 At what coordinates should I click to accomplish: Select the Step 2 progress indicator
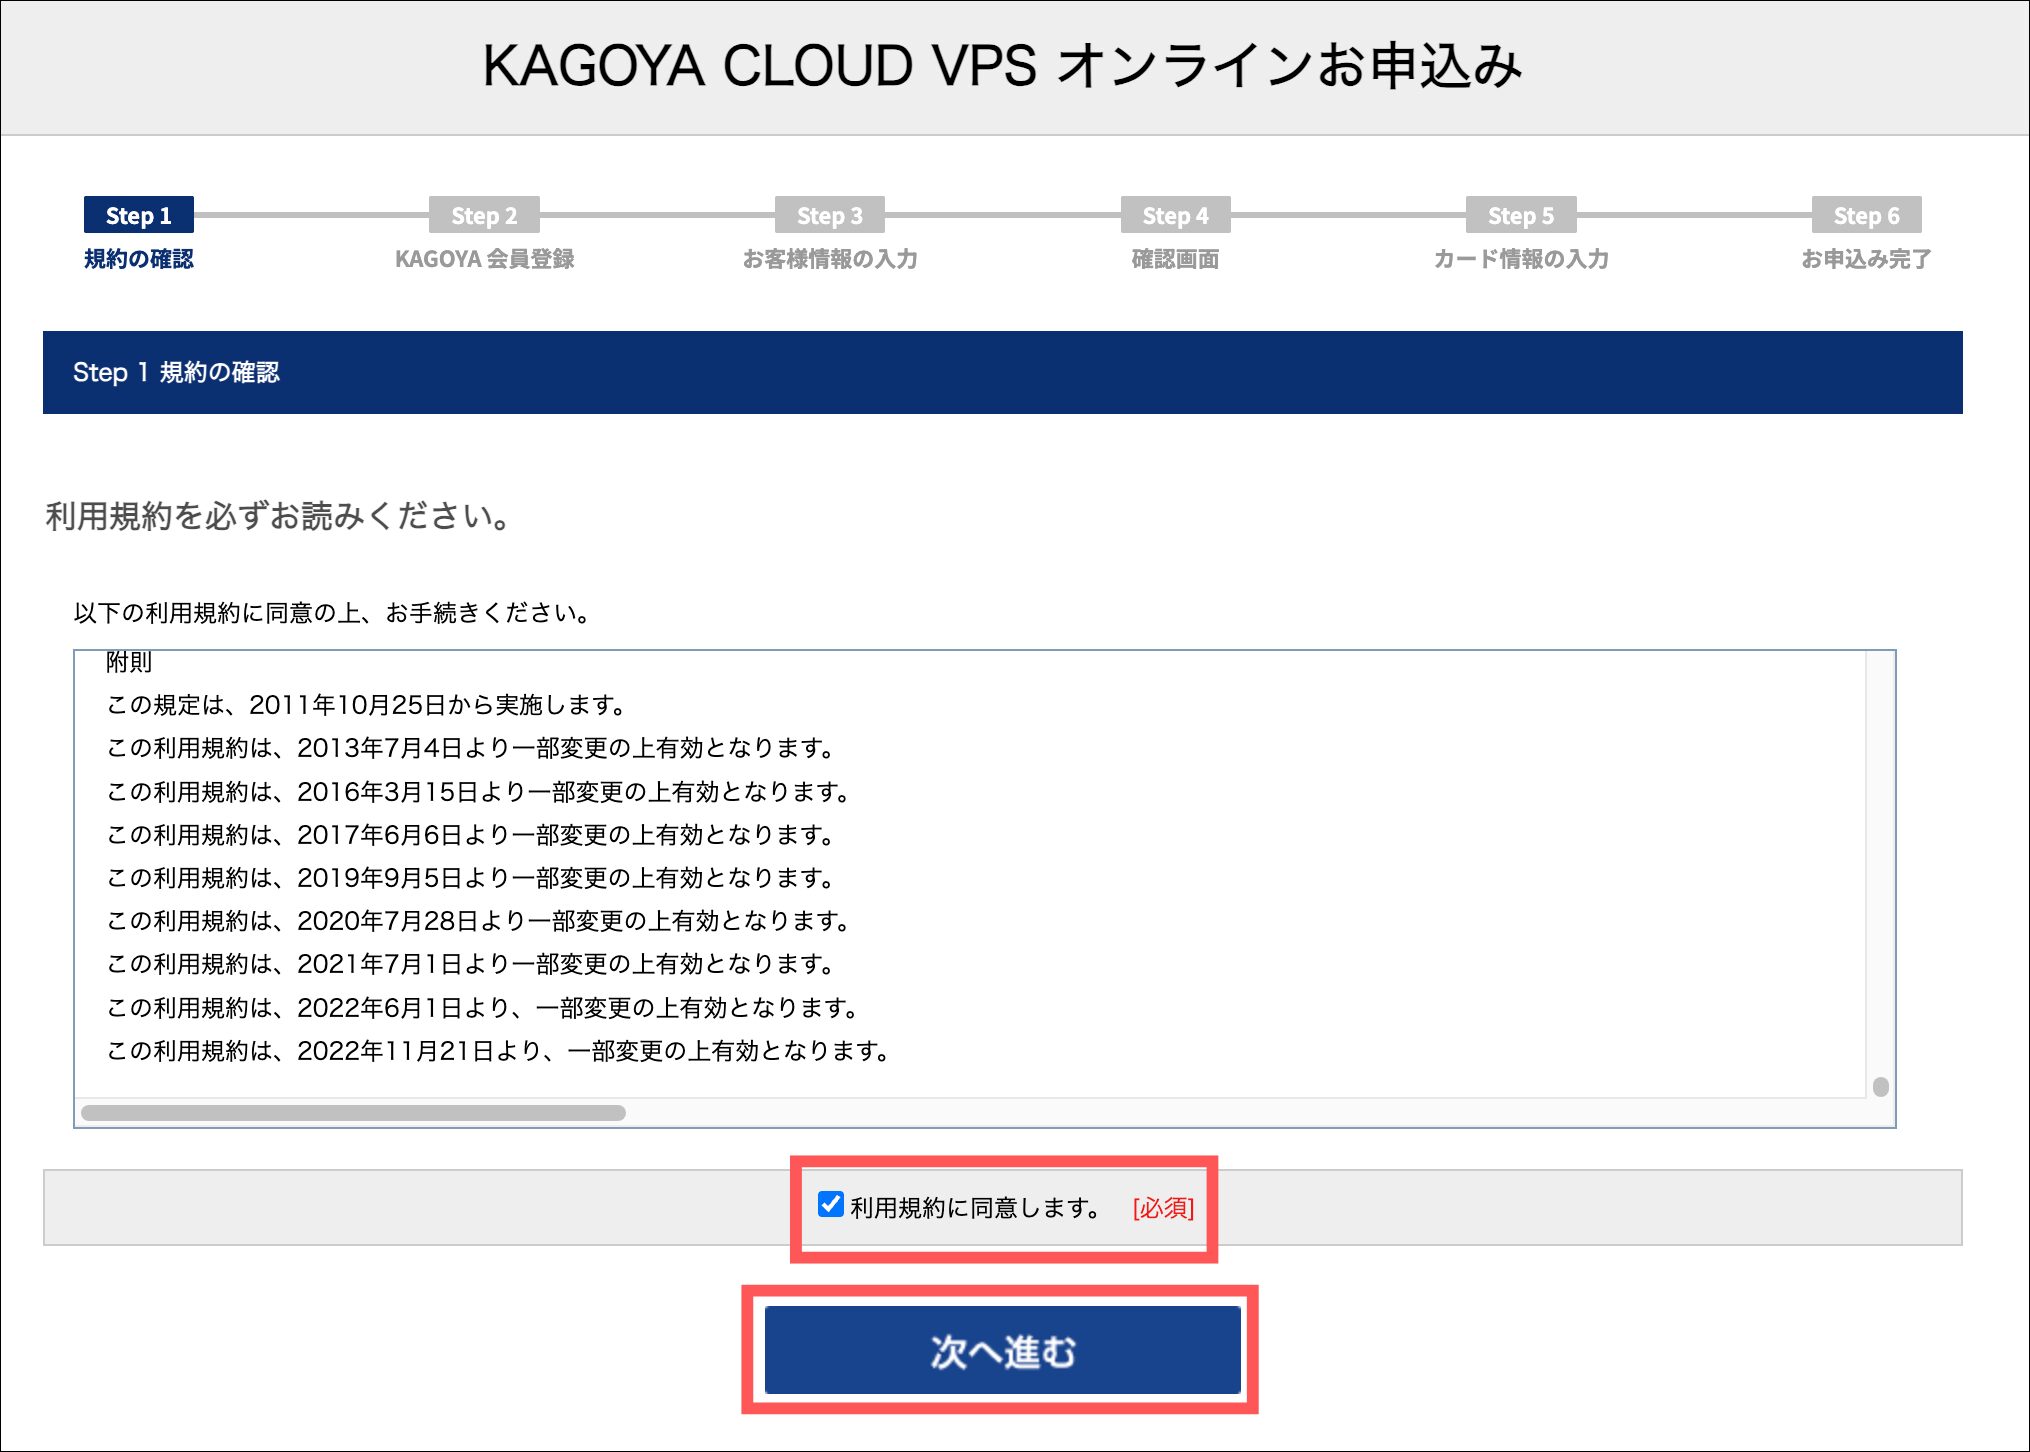(484, 215)
